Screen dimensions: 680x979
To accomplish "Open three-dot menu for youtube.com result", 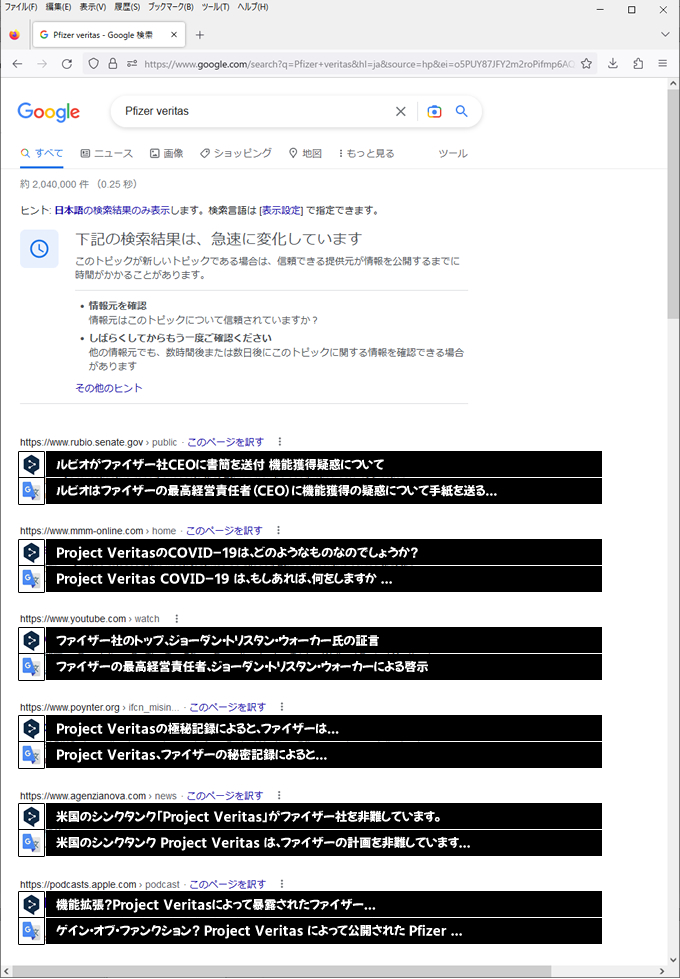I will 177,619.
